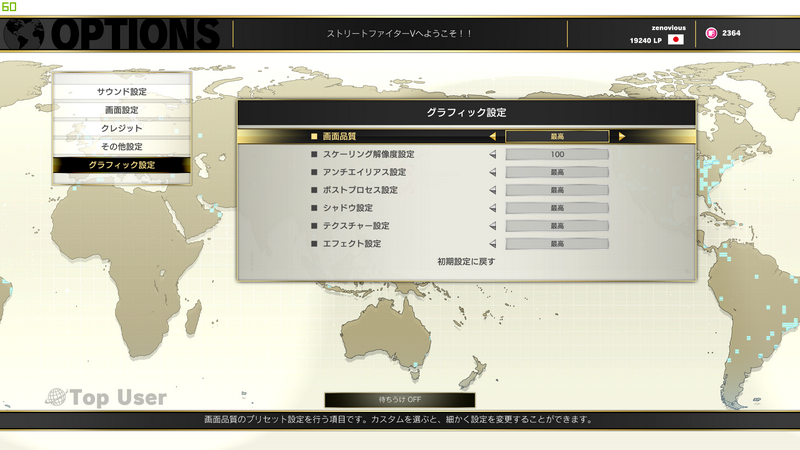
Task: Click the スケーリング解像度設定 row label
Action: (x=368, y=154)
